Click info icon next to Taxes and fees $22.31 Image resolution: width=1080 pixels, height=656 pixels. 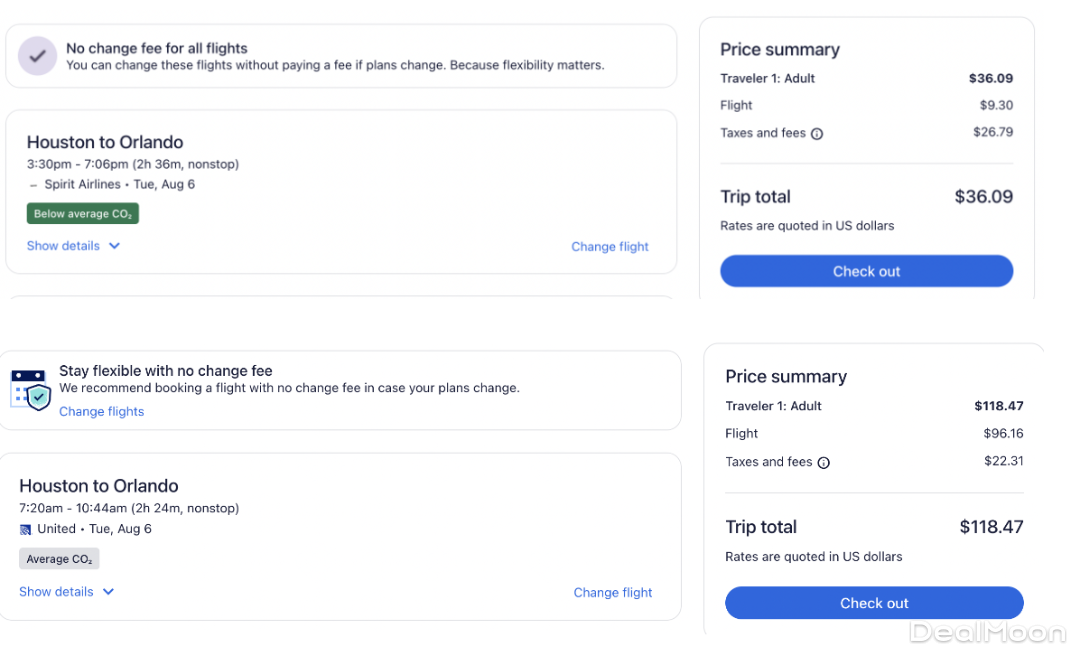(824, 463)
